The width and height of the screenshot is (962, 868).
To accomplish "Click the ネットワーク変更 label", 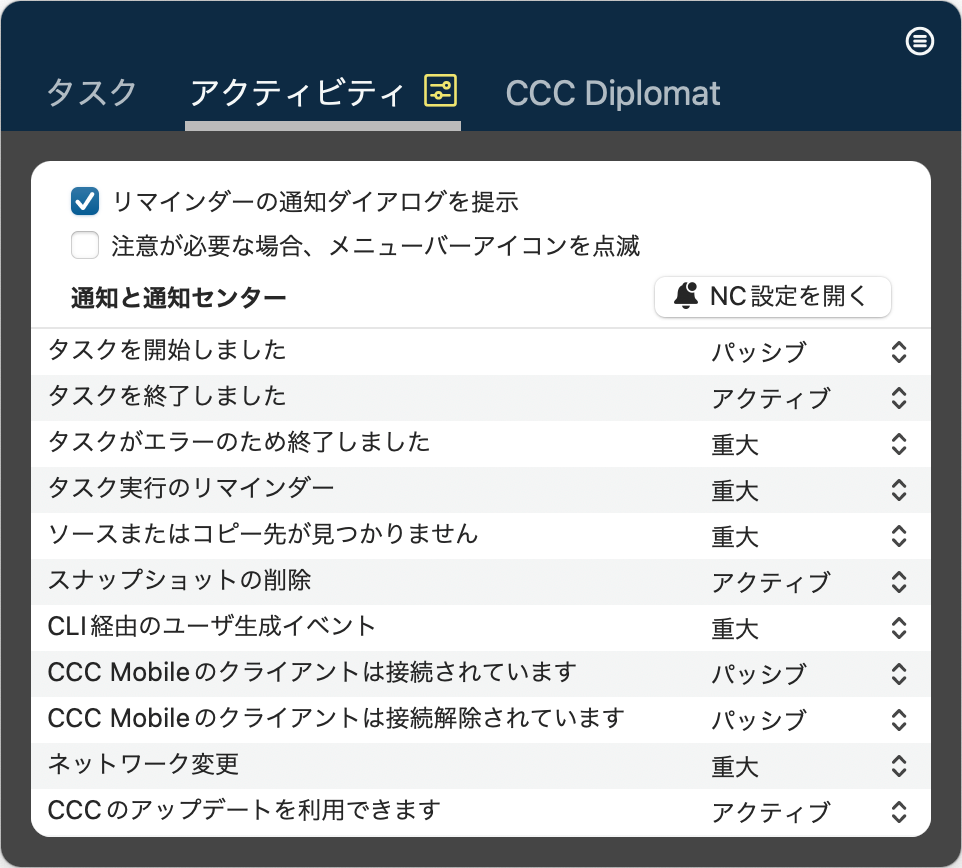I will [143, 764].
